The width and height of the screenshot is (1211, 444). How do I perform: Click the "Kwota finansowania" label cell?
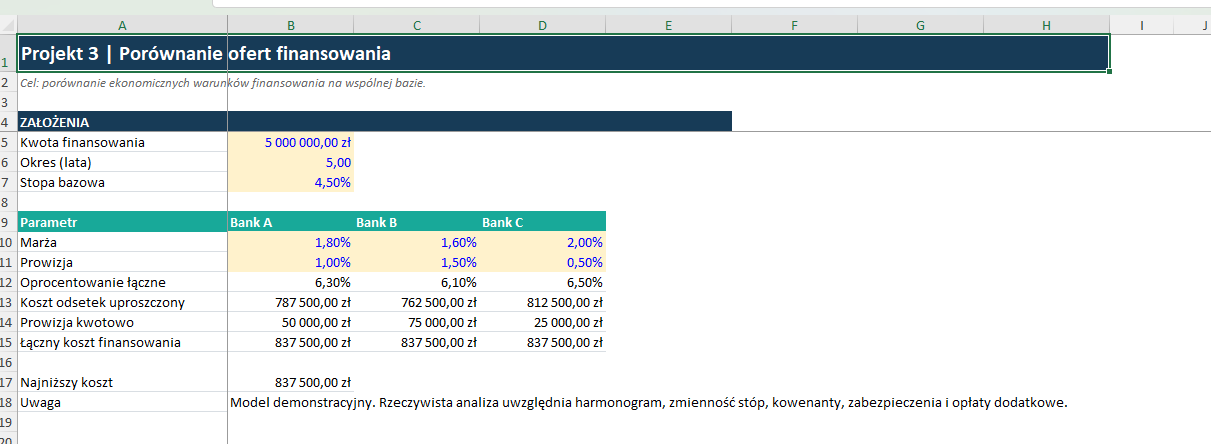[x=122, y=142]
